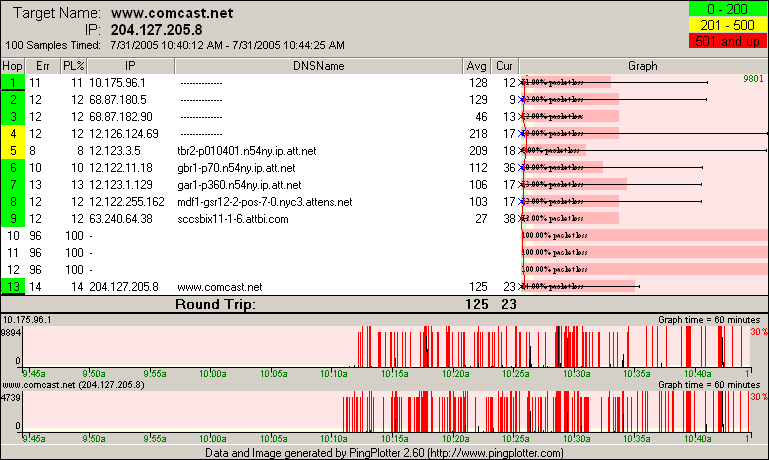769x460 pixels.
Task: Click Round Trip average value 125
Action: click(x=477, y=305)
